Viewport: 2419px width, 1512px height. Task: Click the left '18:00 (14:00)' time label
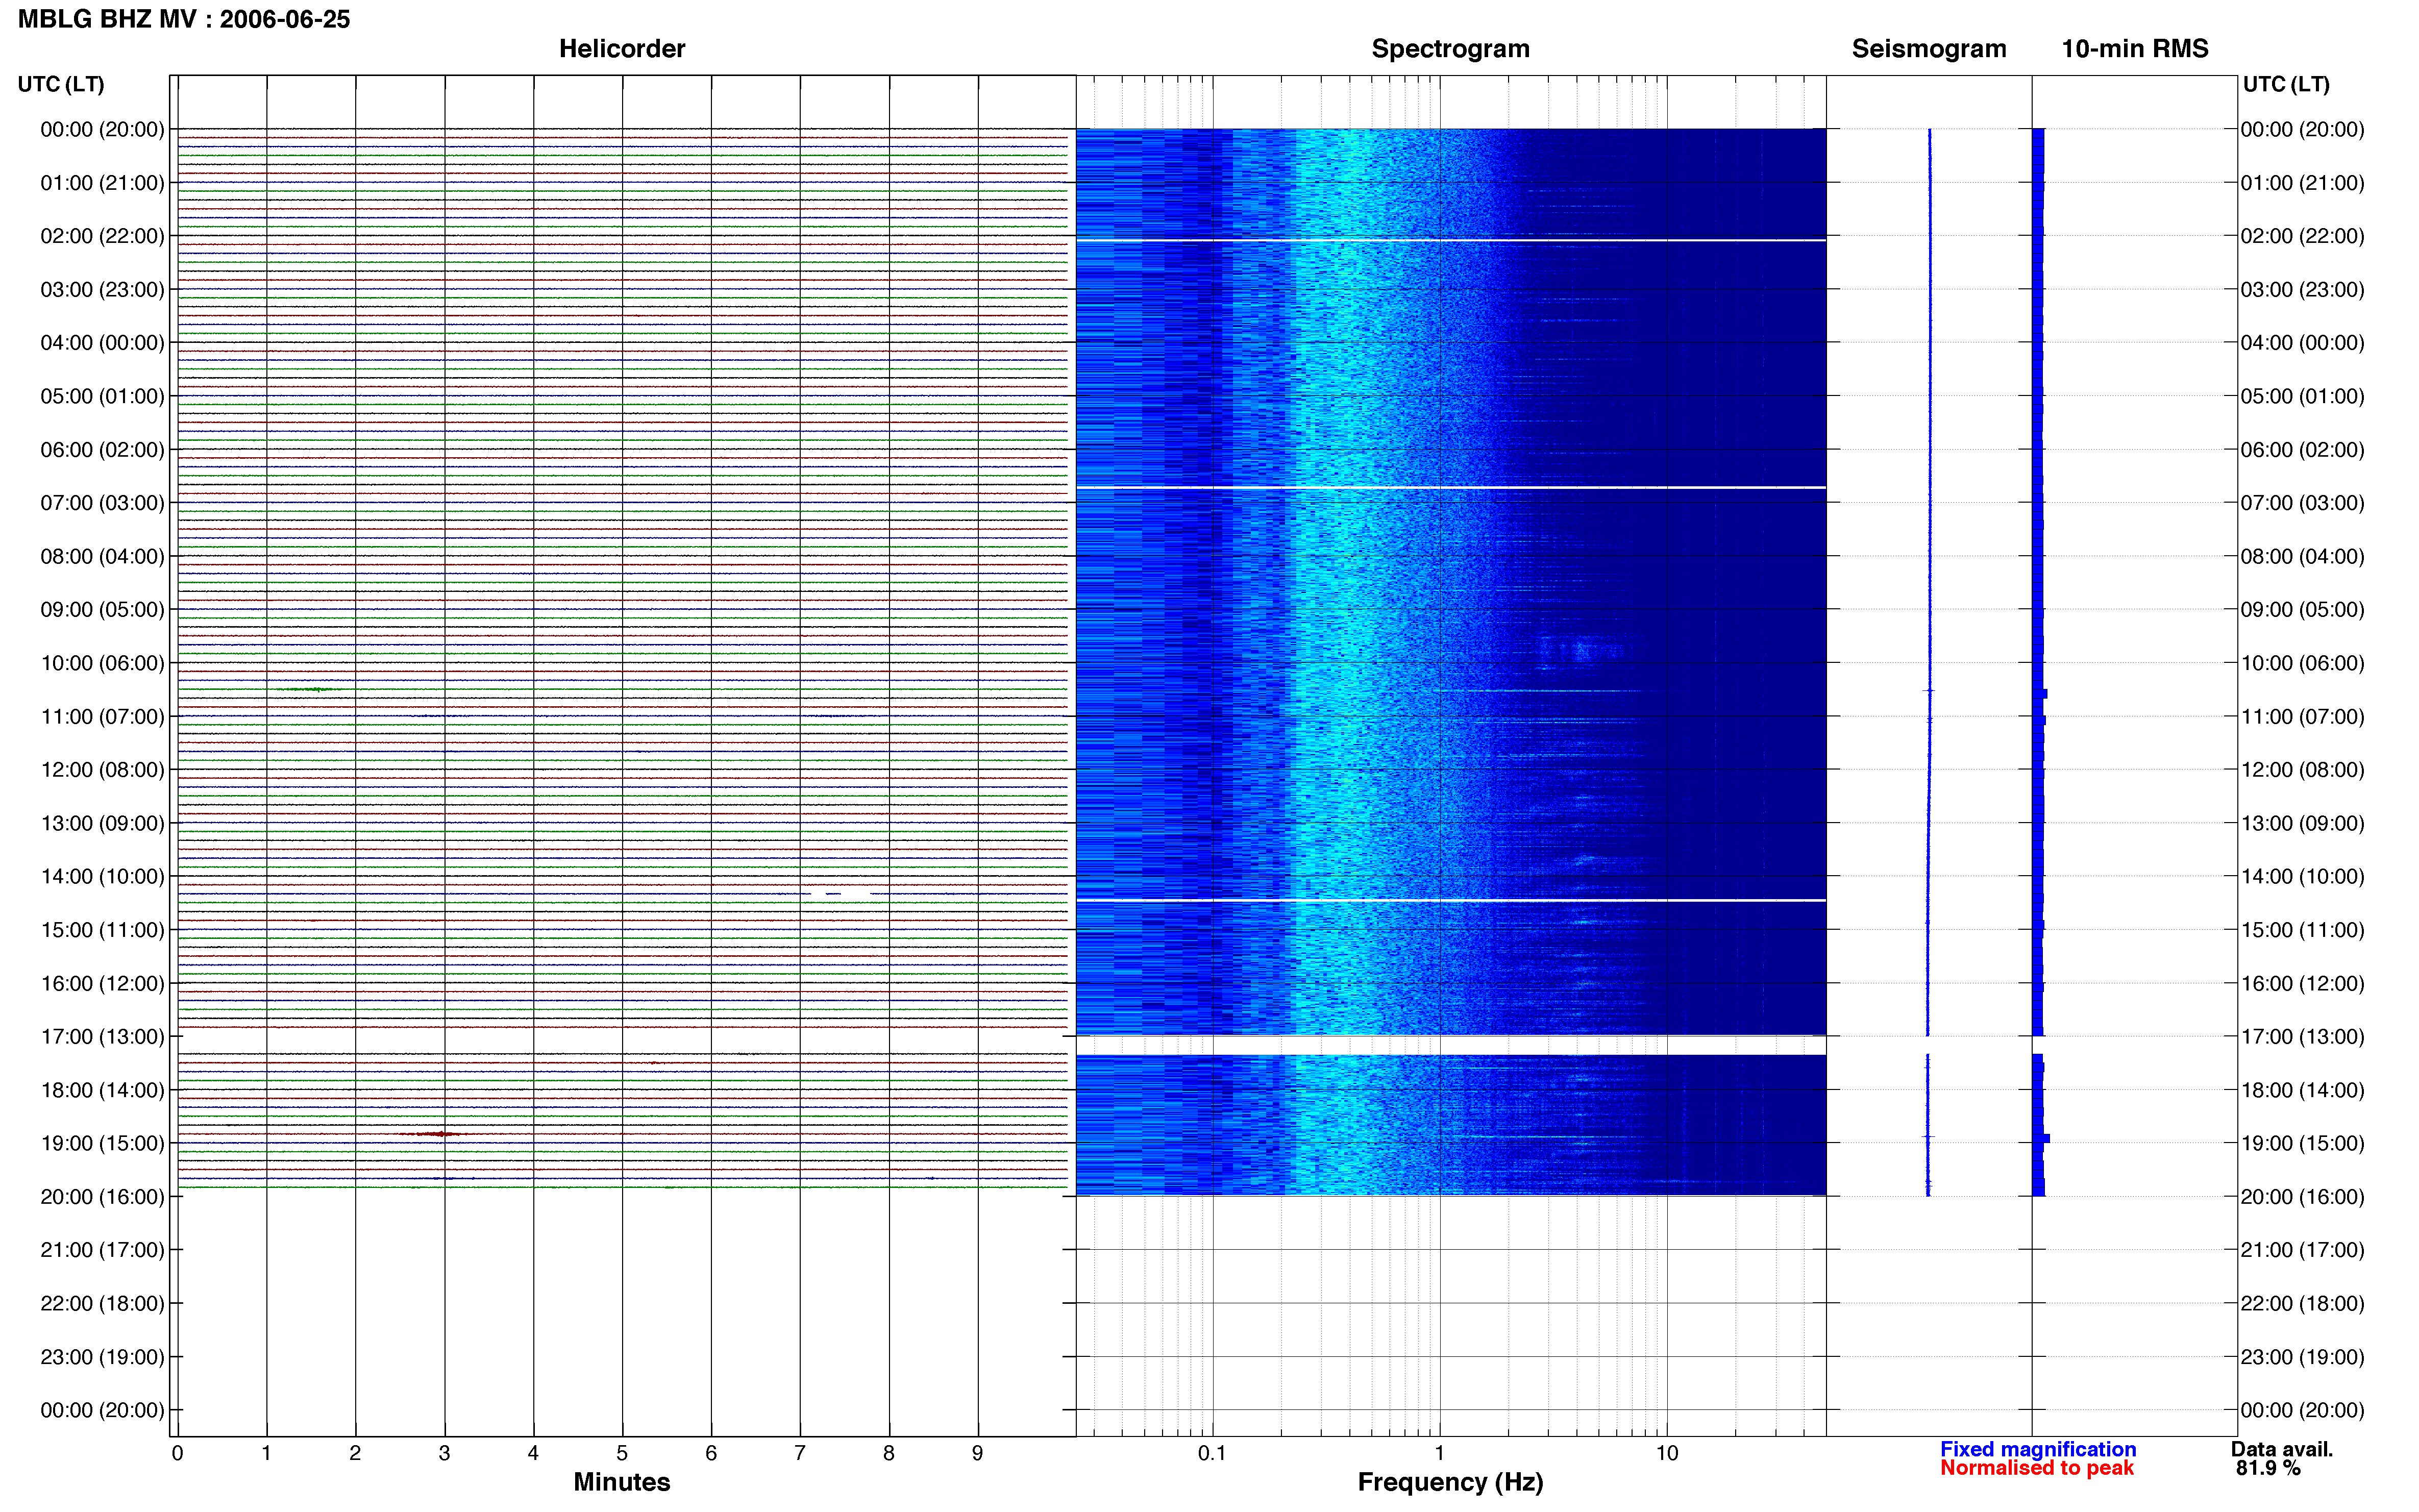coord(102,1090)
